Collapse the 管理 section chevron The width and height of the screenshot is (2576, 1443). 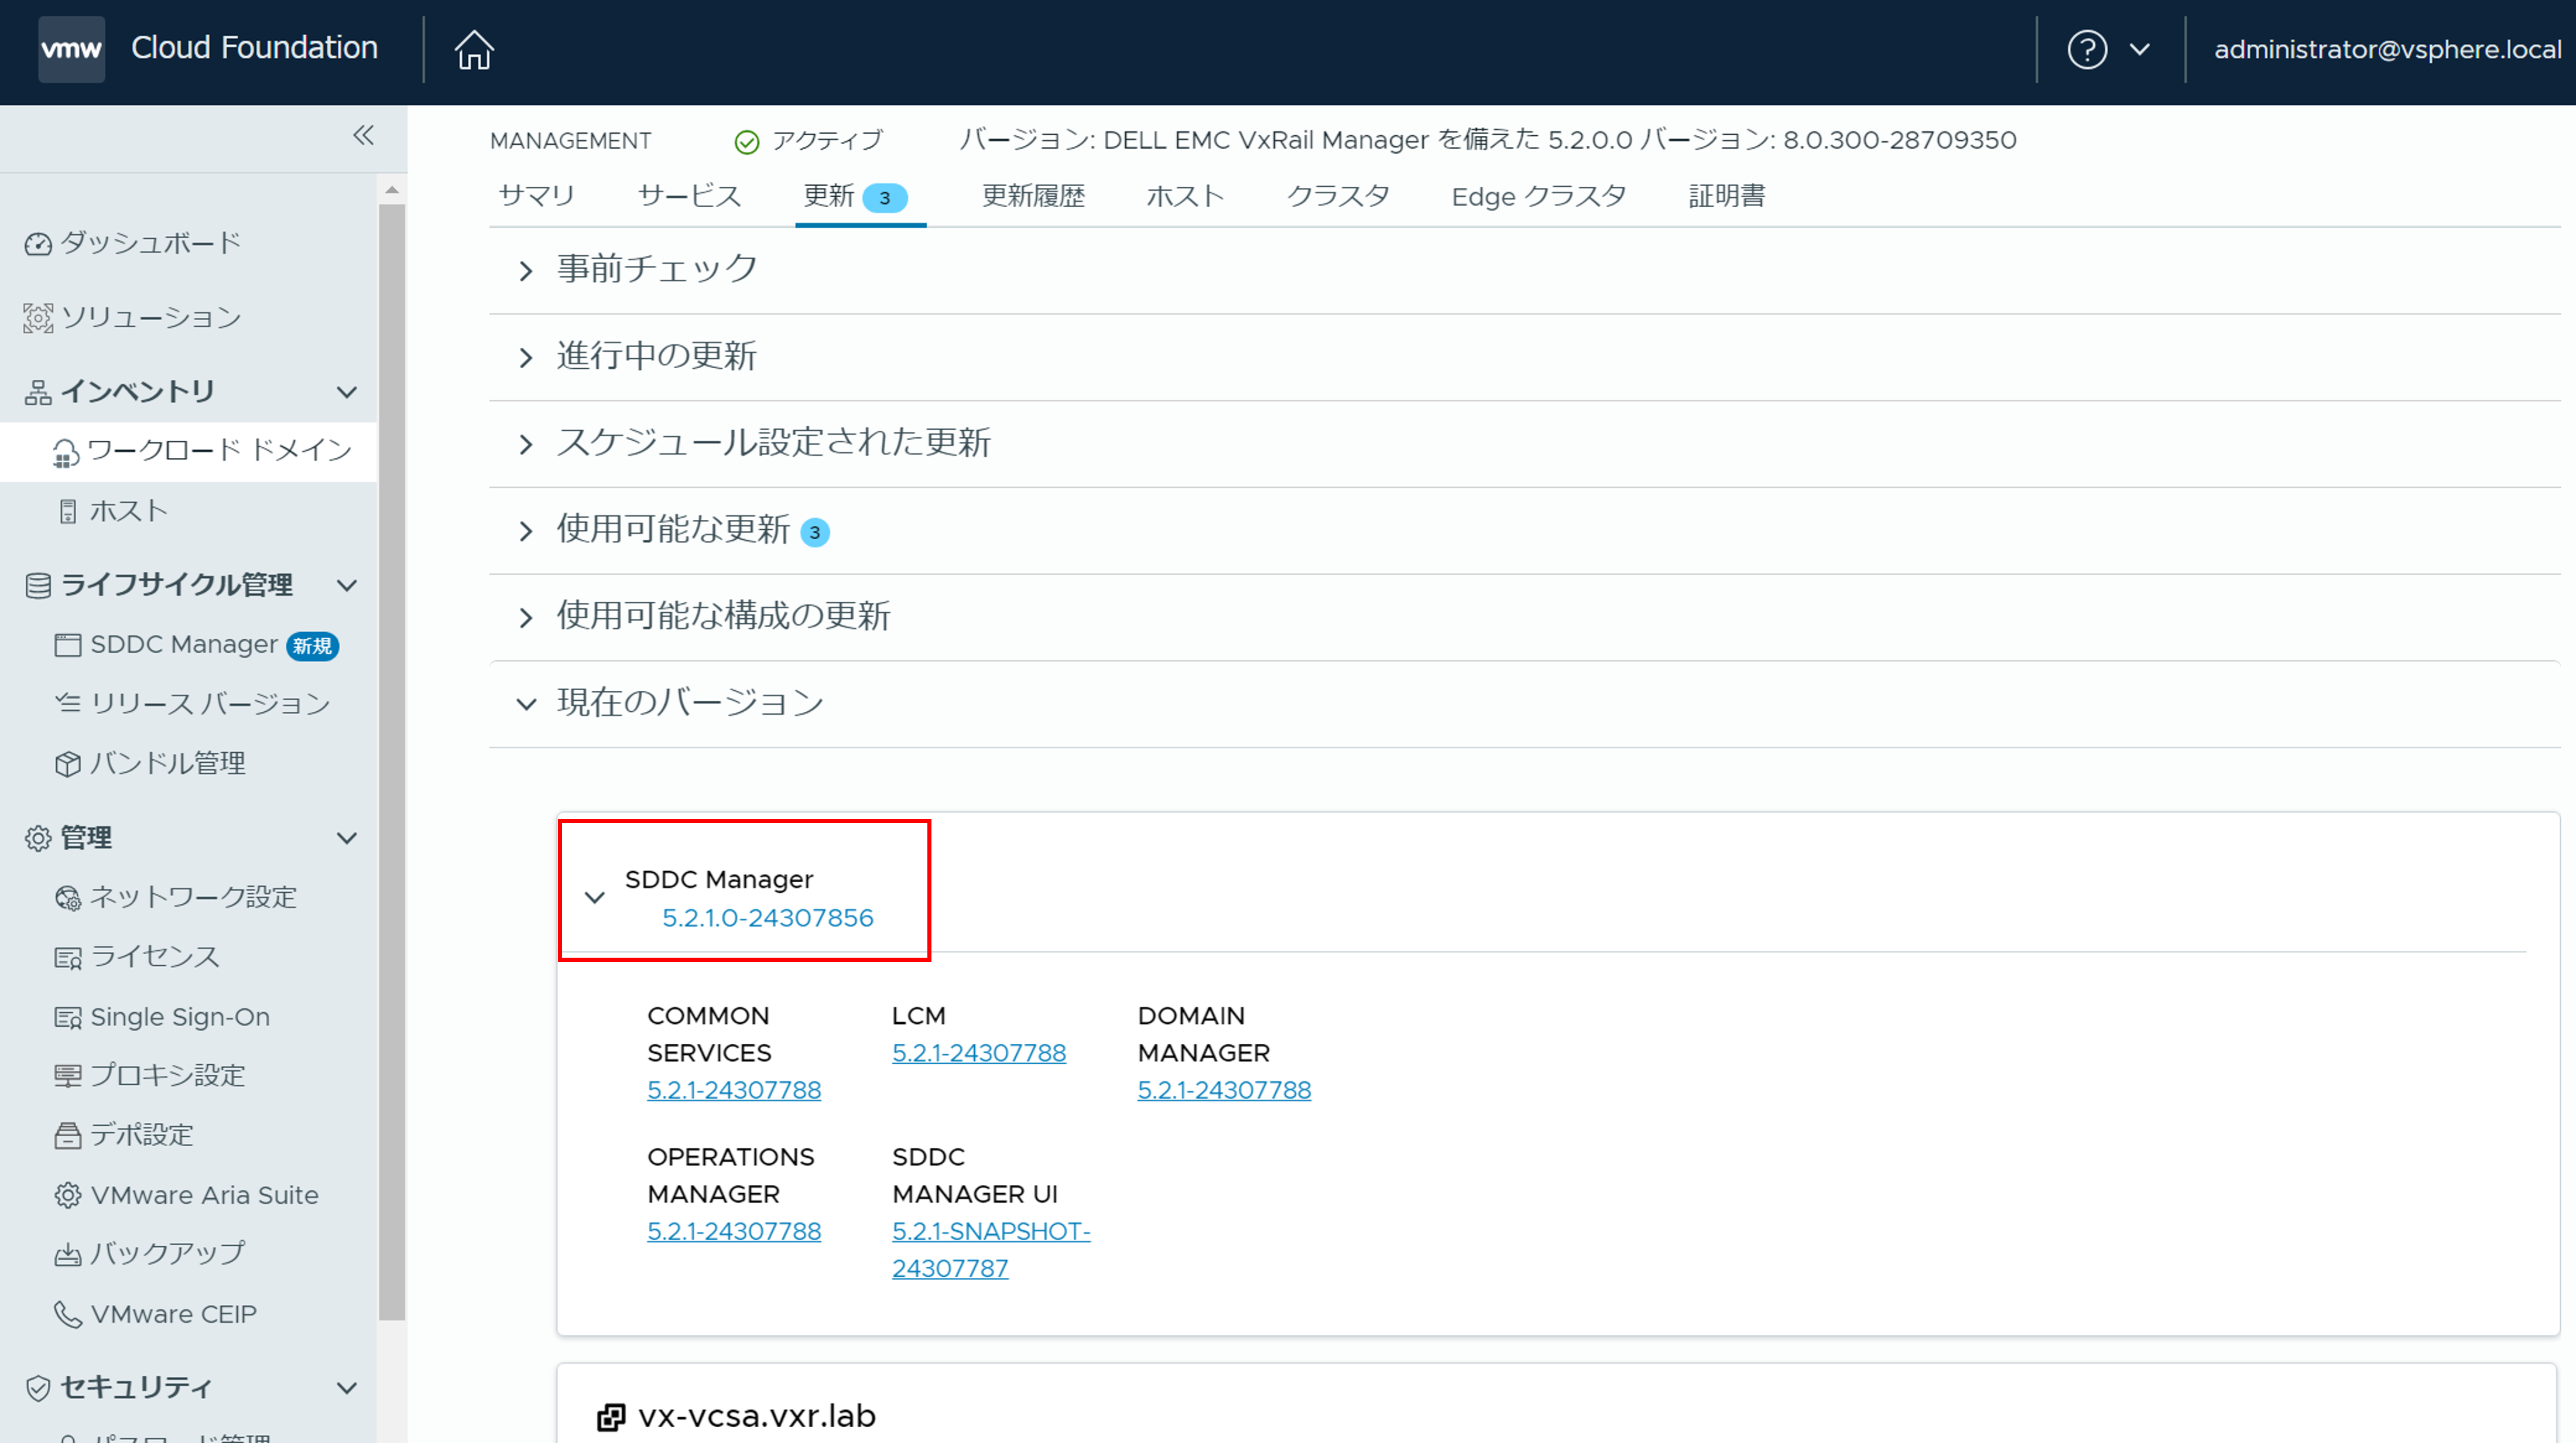point(347,838)
